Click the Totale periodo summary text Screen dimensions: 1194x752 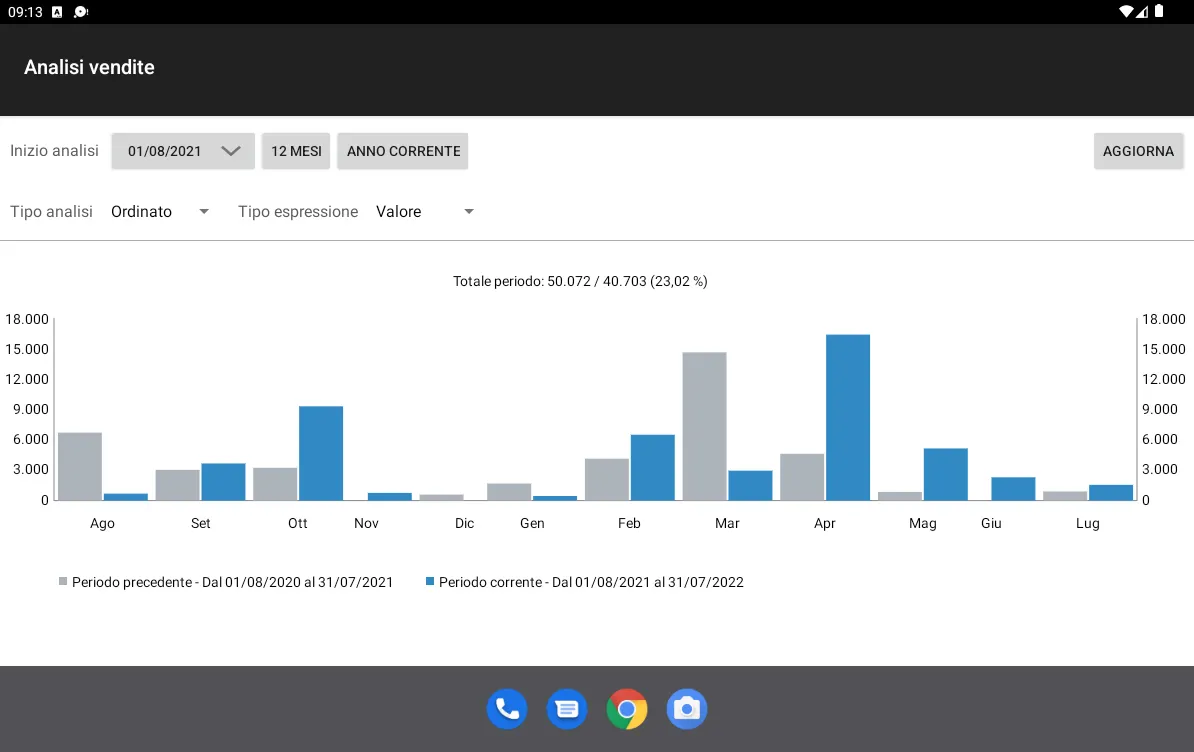[580, 282]
